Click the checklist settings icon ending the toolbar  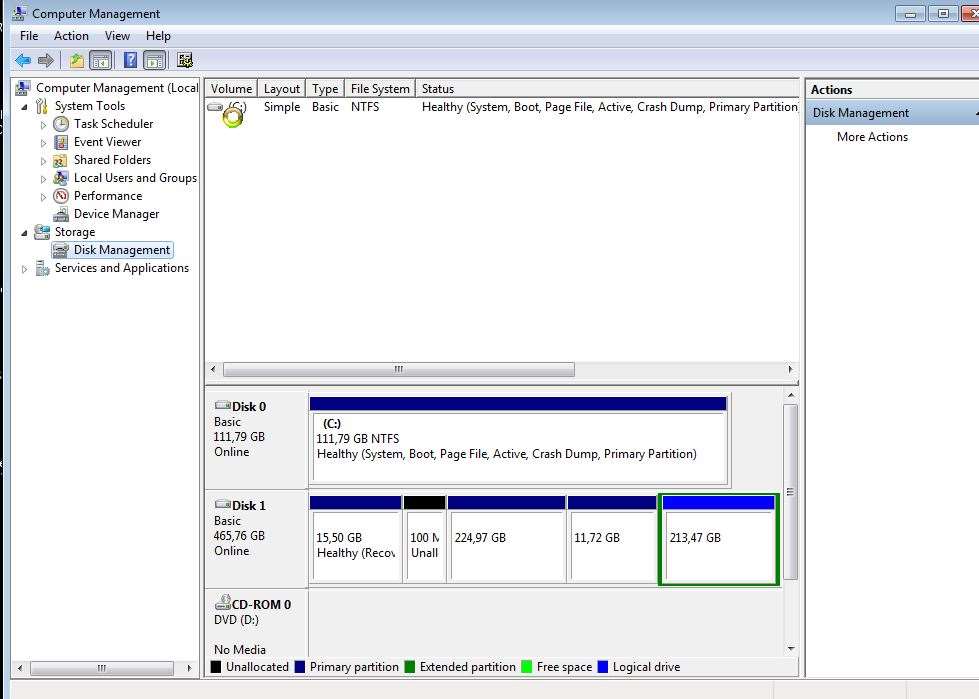(x=185, y=60)
